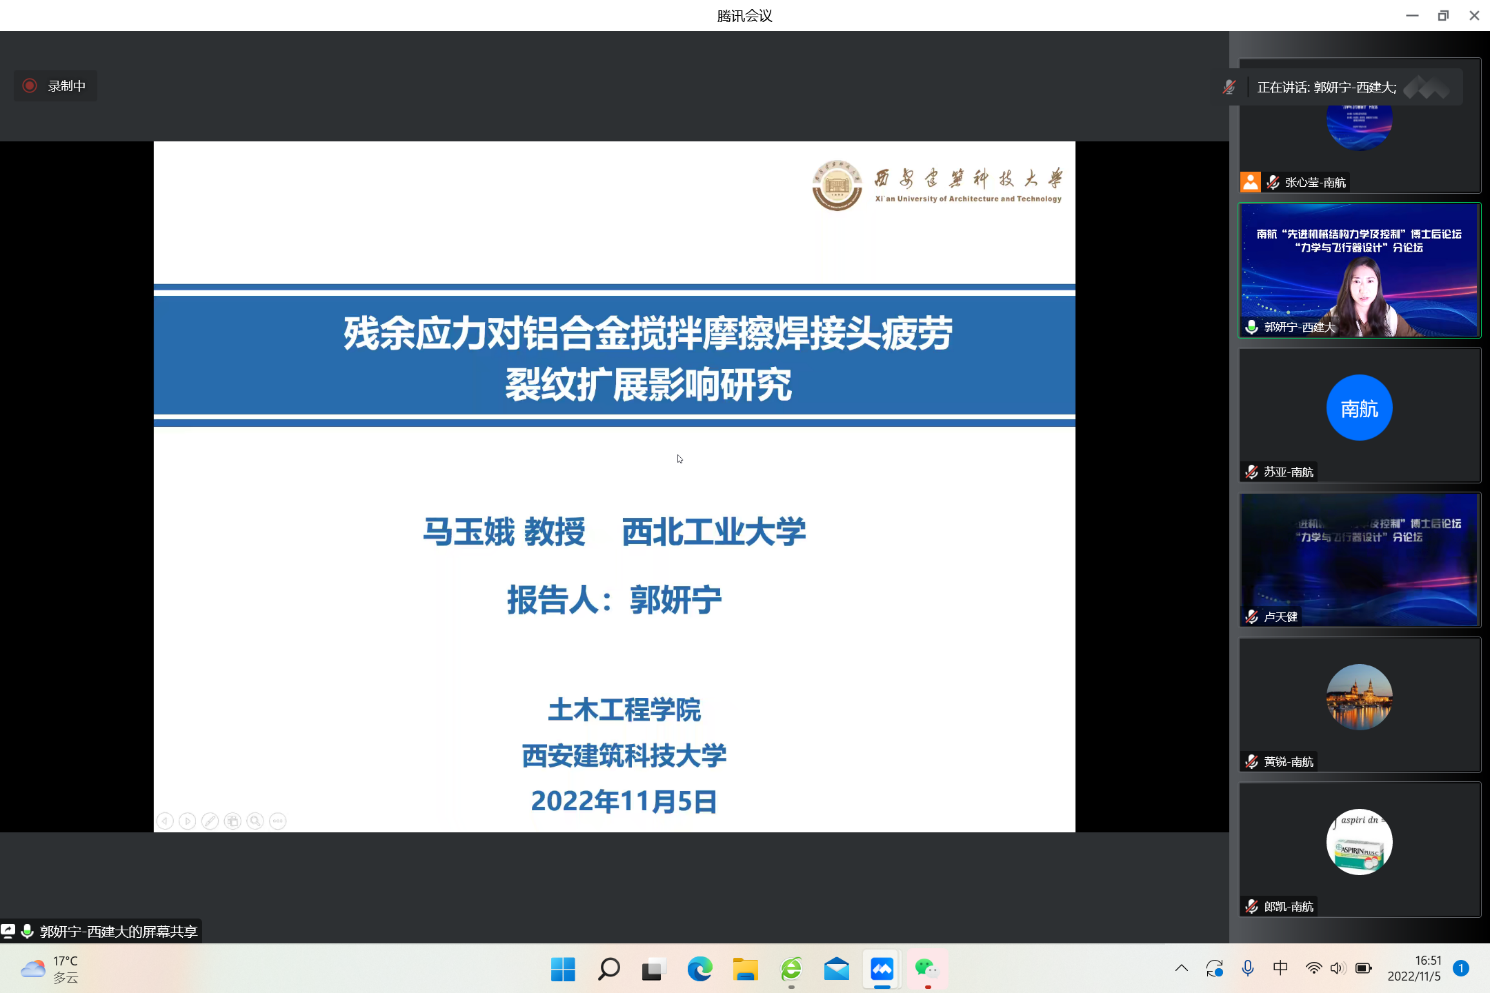The height and width of the screenshot is (993, 1490).
Task: Open the Chinese input method indicator 中
Action: (1280, 968)
